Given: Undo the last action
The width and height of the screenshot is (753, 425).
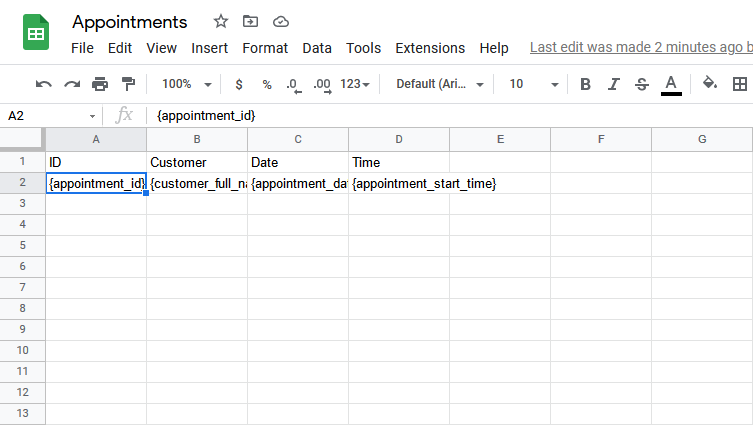Looking at the screenshot, I should [x=44, y=84].
